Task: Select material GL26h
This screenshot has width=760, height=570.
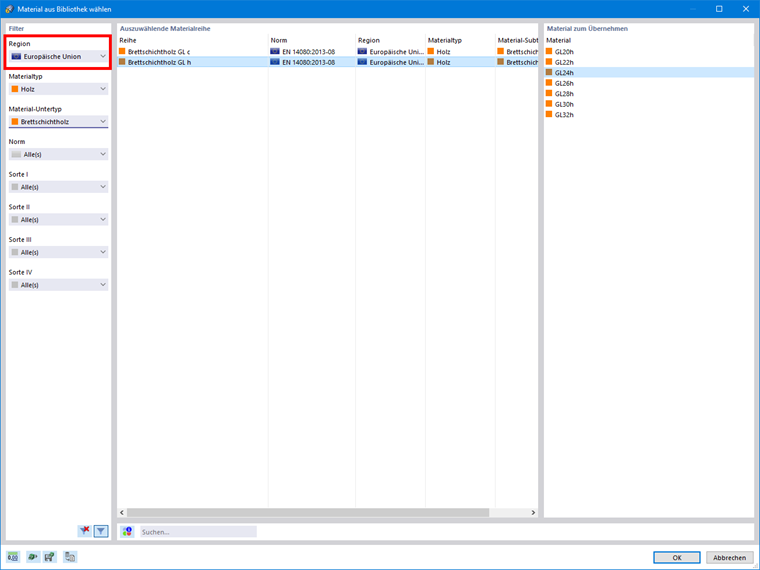Action: [649, 83]
